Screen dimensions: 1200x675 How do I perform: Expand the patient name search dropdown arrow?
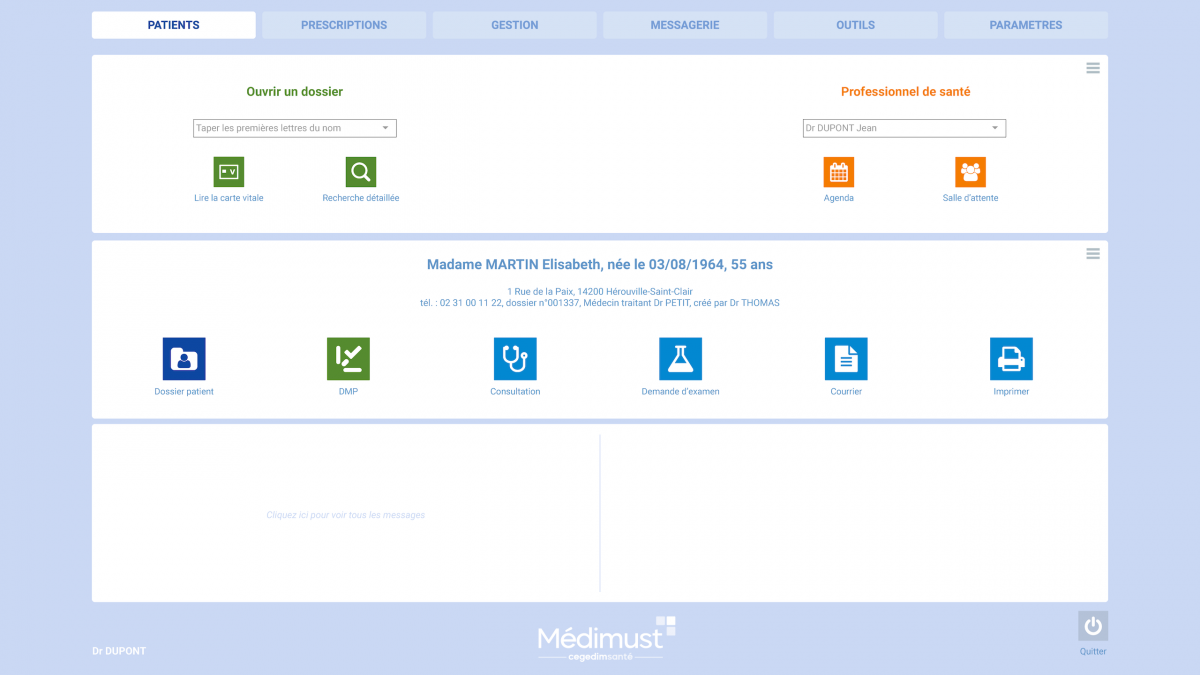[x=386, y=128]
